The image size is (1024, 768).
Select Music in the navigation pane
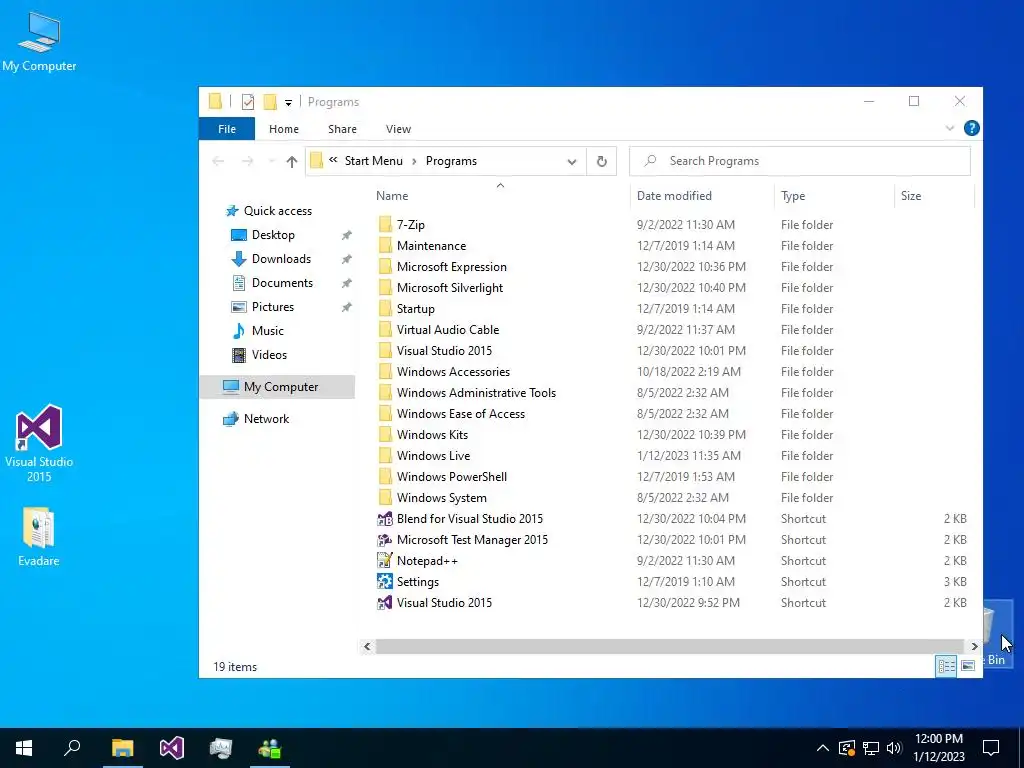tap(267, 331)
